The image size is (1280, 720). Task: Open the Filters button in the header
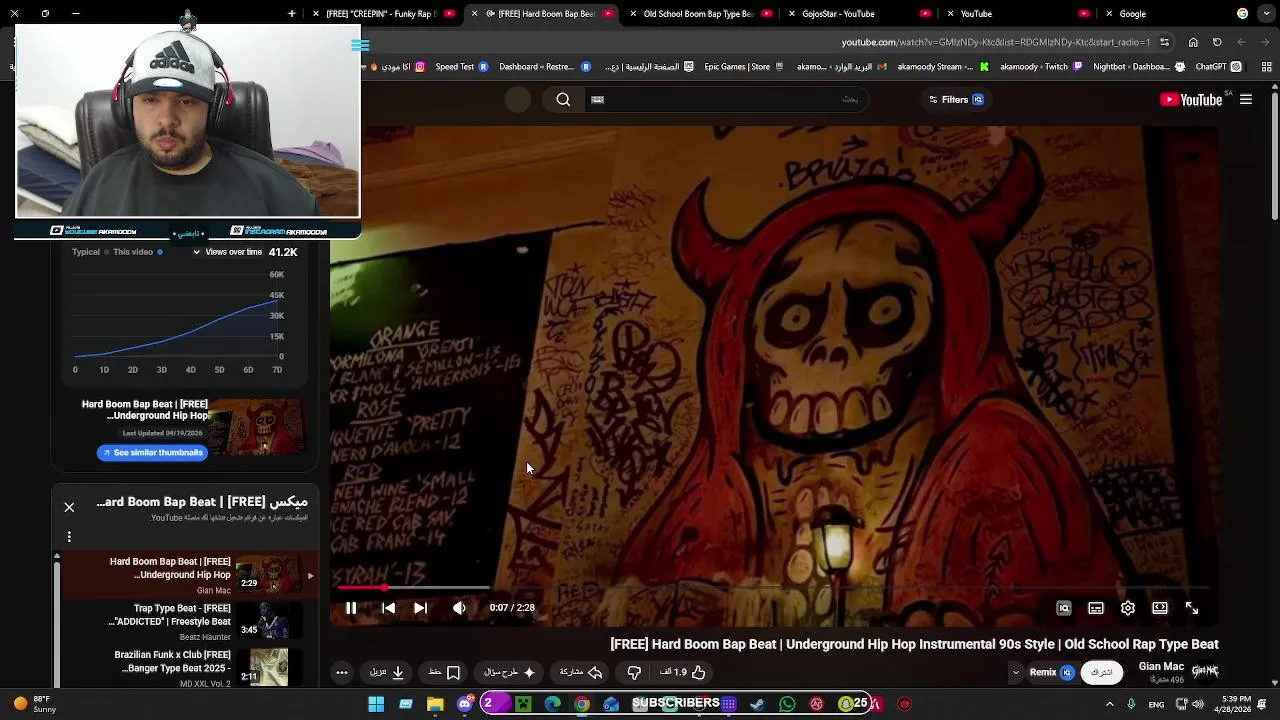click(956, 99)
